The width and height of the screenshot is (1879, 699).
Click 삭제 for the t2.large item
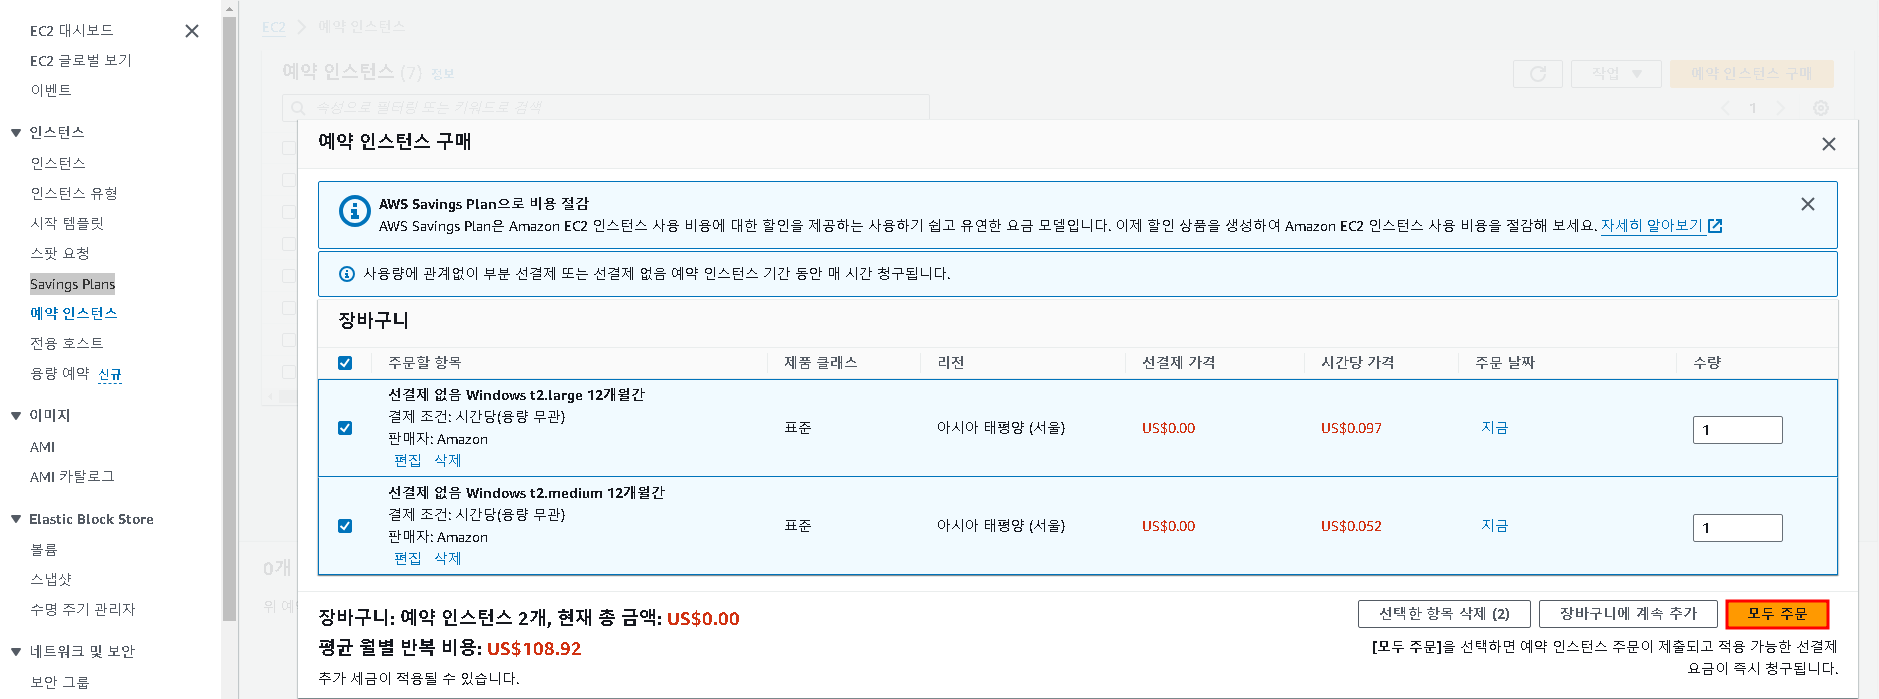pos(448,461)
